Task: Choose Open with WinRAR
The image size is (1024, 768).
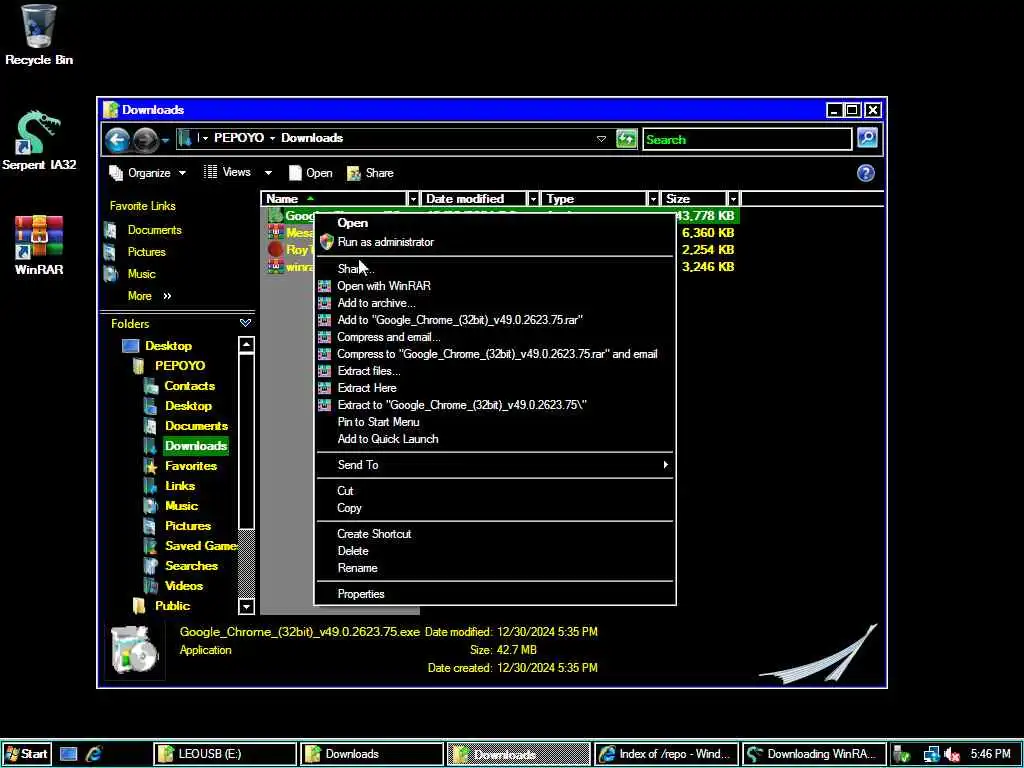Action: click(x=494, y=286)
